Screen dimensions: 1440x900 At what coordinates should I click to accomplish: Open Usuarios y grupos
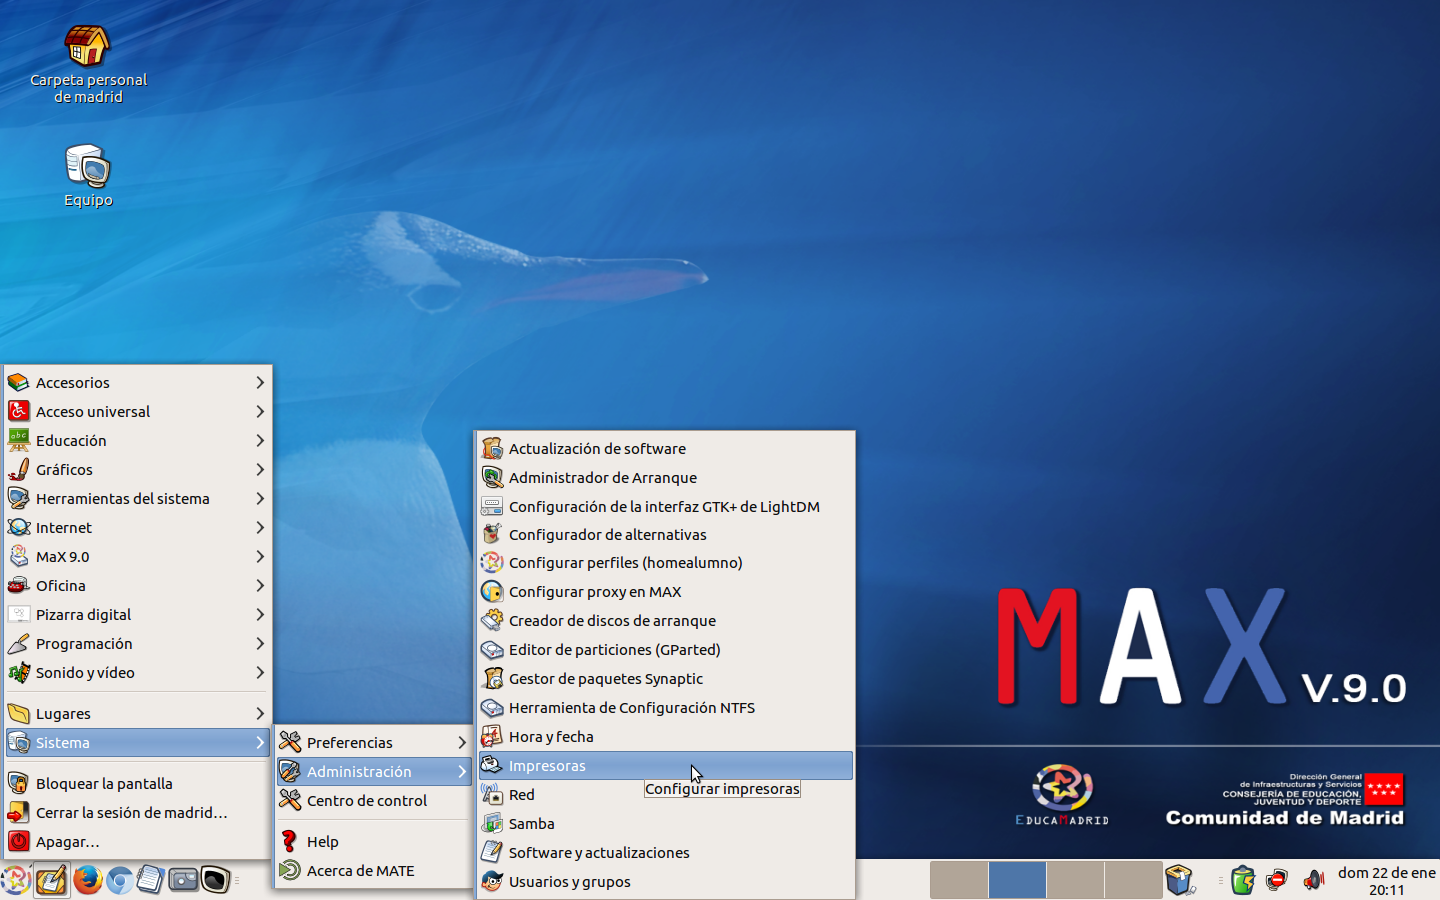coord(666,882)
